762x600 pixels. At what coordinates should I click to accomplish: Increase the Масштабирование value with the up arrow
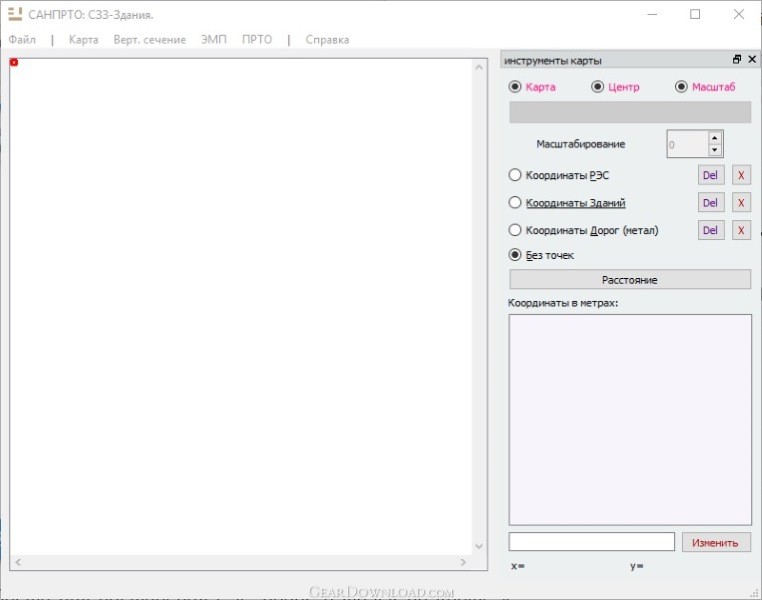click(x=714, y=138)
